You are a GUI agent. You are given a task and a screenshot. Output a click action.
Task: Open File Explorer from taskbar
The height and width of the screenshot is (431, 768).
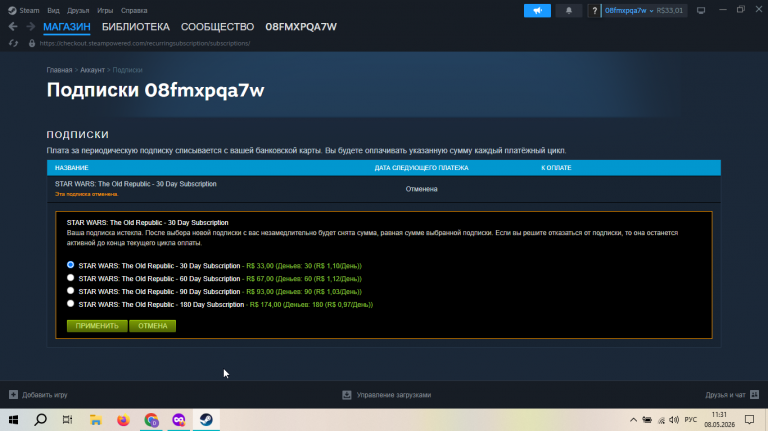96,420
